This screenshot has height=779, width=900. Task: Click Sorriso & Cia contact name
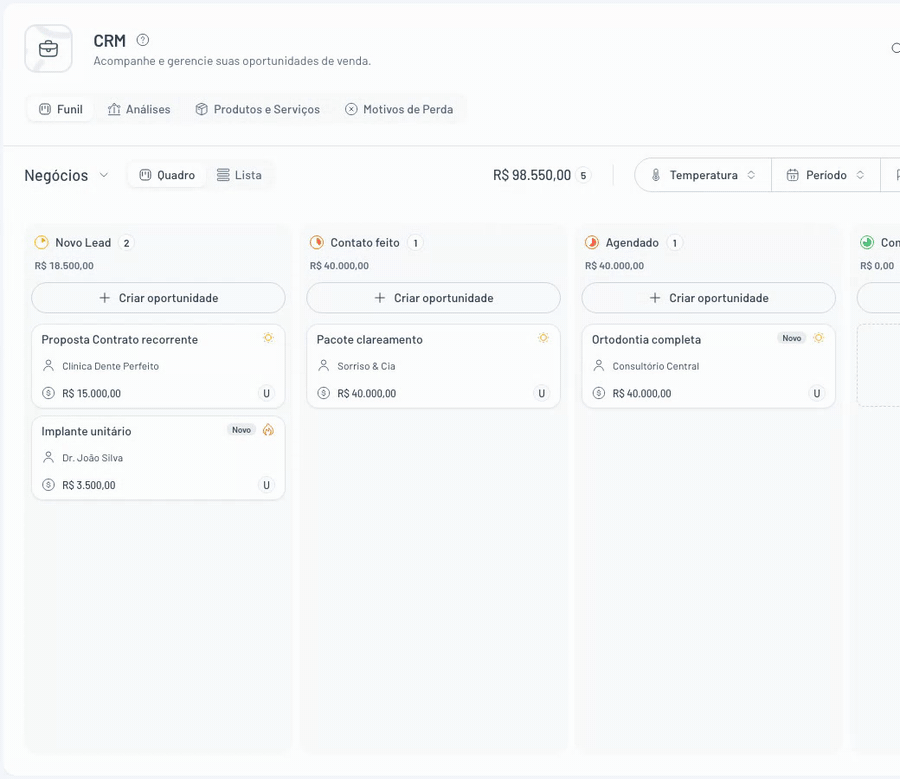click(x=366, y=366)
